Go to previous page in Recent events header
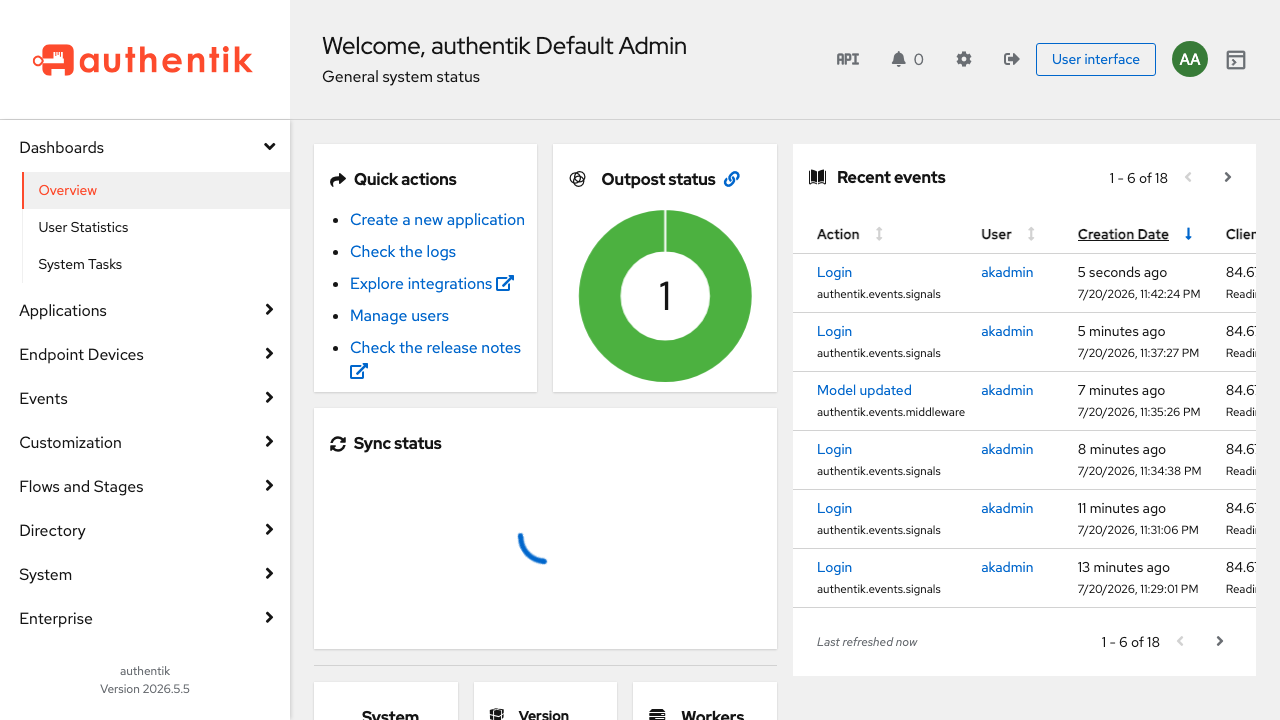Viewport: 1280px width, 720px height. [x=1189, y=177]
